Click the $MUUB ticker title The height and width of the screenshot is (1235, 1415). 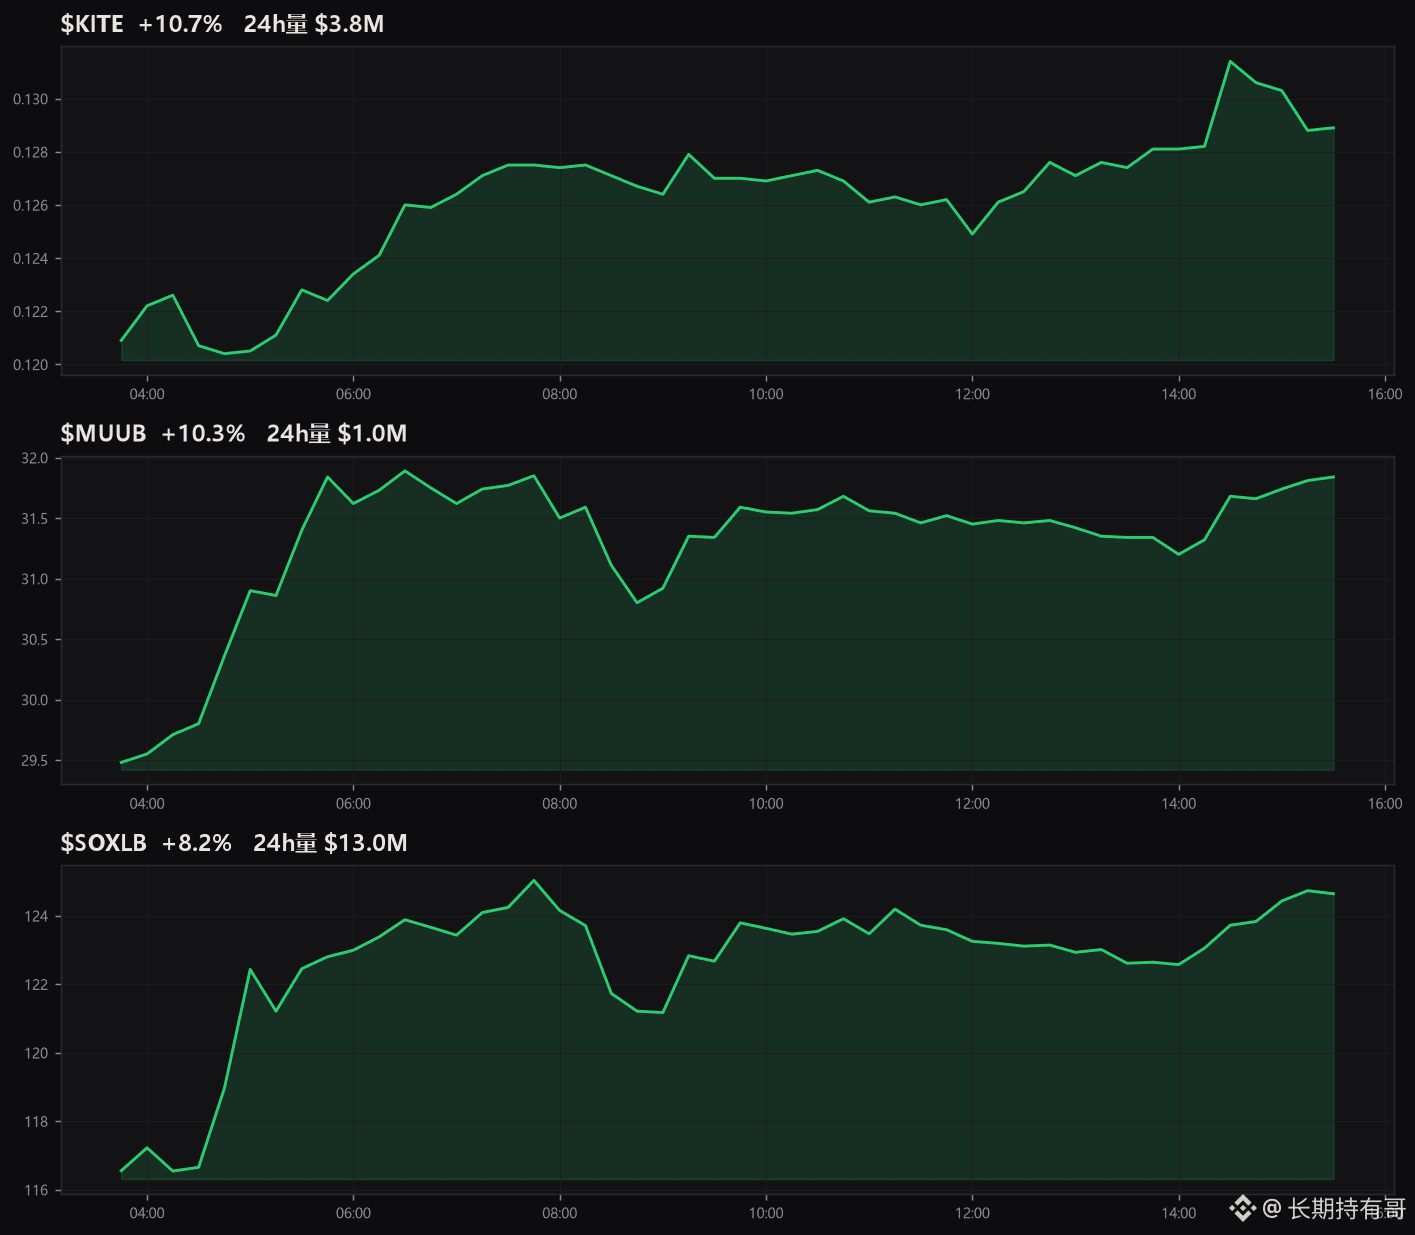[103, 433]
